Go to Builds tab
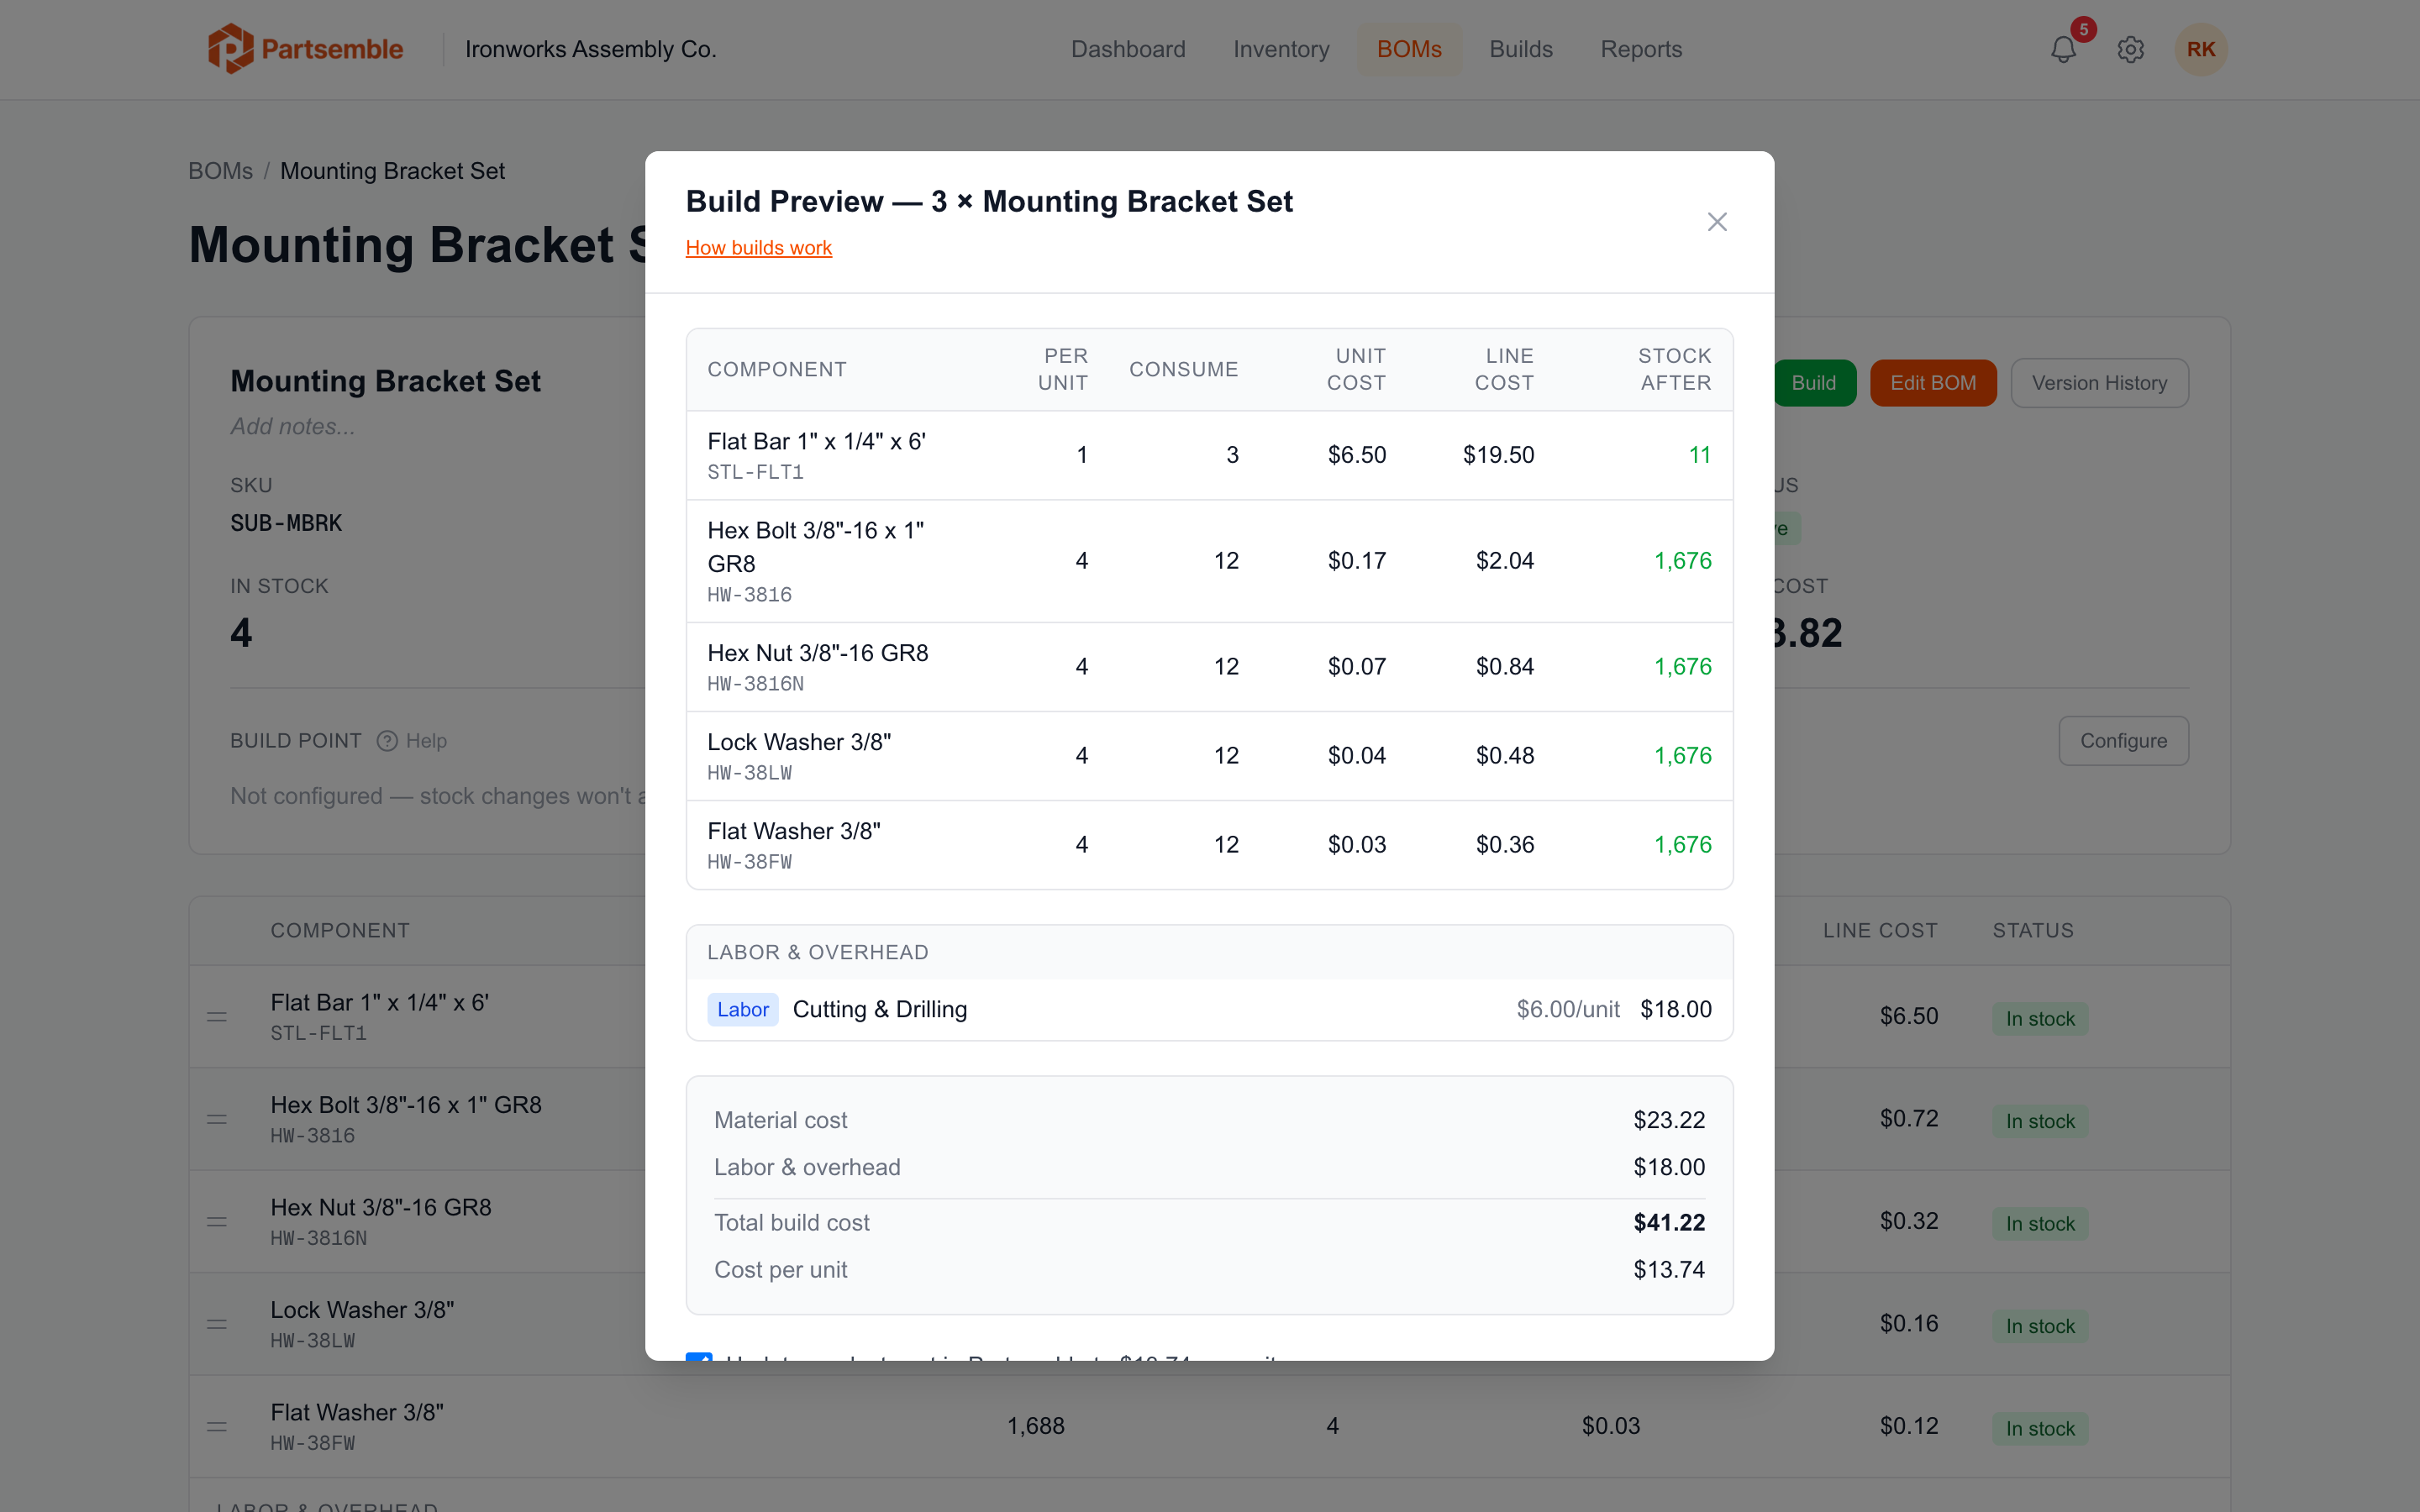The height and width of the screenshot is (1512, 2420). click(x=1521, y=49)
